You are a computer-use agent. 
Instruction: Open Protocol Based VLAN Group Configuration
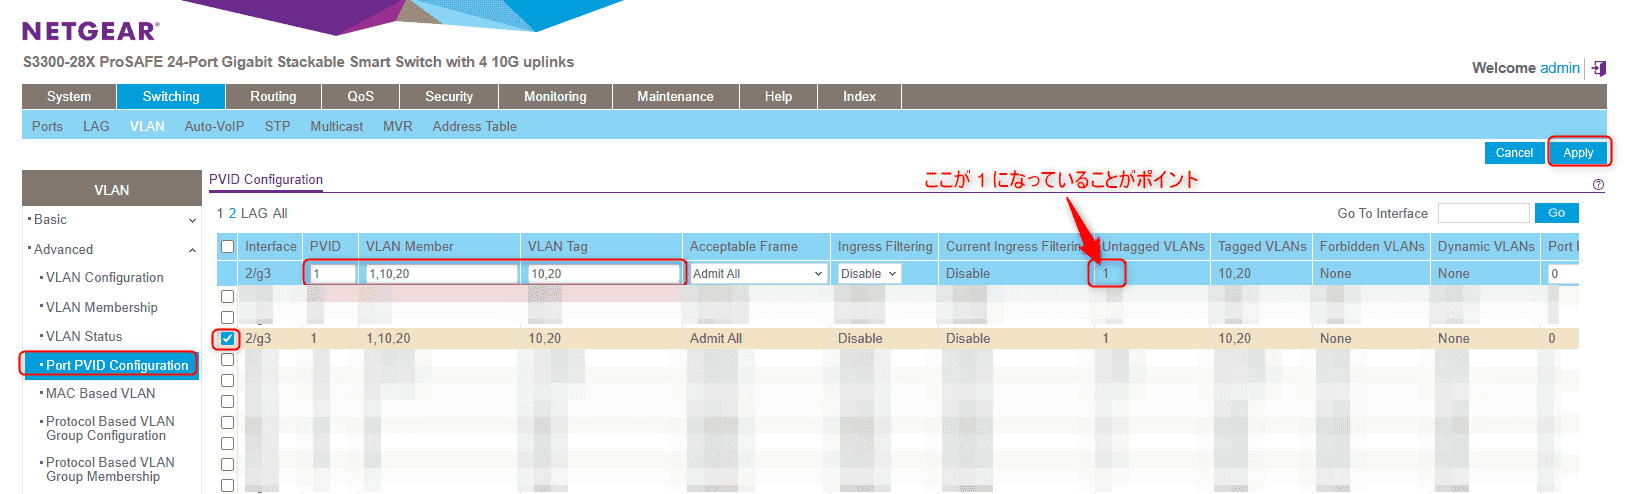click(x=110, y=429)
